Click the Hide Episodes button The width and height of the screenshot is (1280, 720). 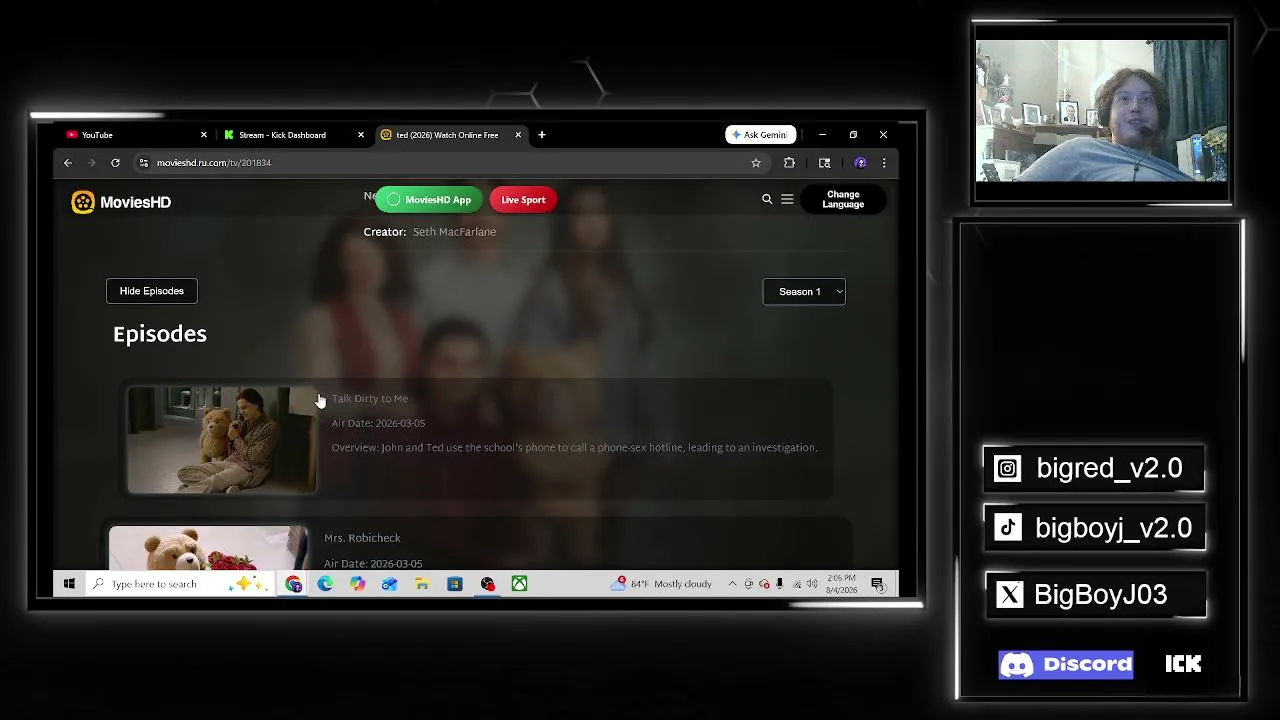tap(152, 291)
